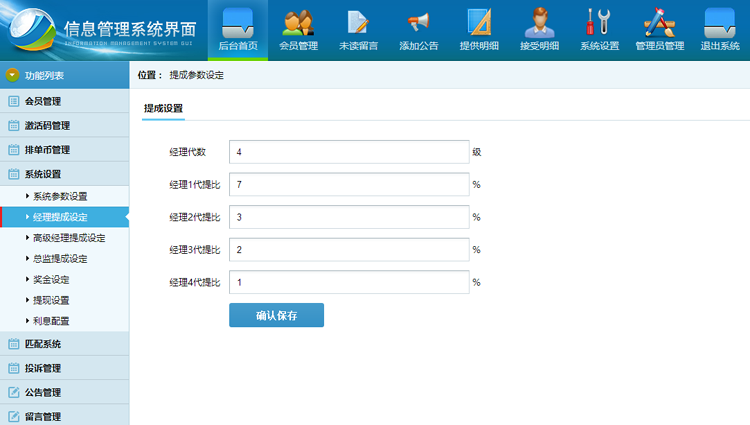The image size is (750, 425).
Task: Click the 留言管理 edit icon
Action: point(14,416)
